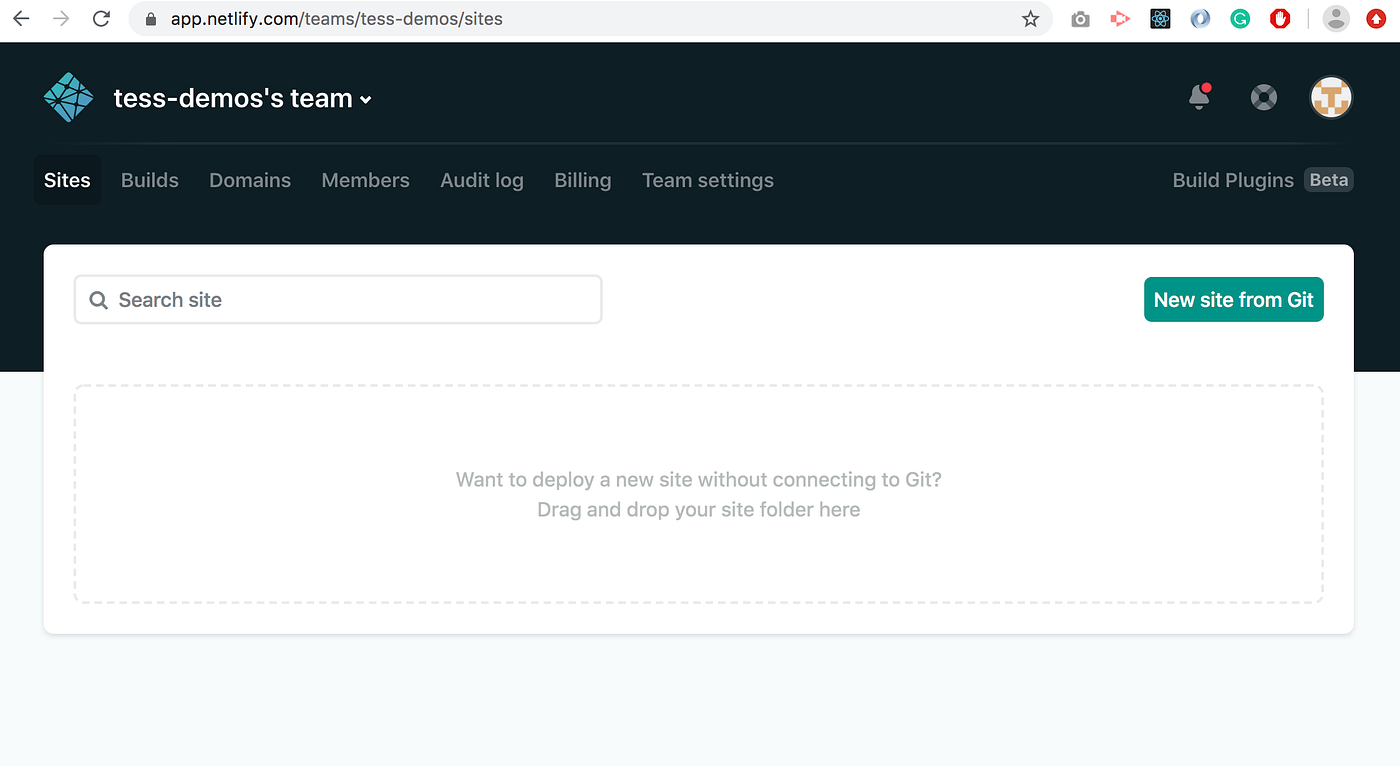Go to the Members tab

point(365,180)
